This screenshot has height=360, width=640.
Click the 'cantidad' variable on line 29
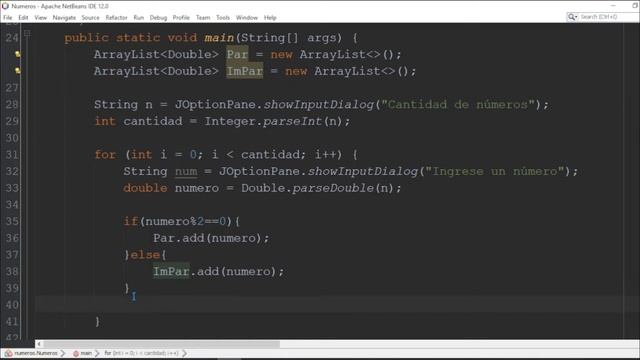pyautogui.click(x=153, y=121)
